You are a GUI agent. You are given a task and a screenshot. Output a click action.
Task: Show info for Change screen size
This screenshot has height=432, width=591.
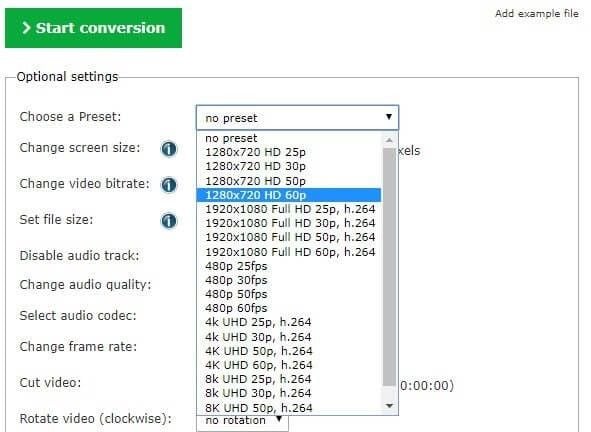pyautogui.click(x=168, y=149)
